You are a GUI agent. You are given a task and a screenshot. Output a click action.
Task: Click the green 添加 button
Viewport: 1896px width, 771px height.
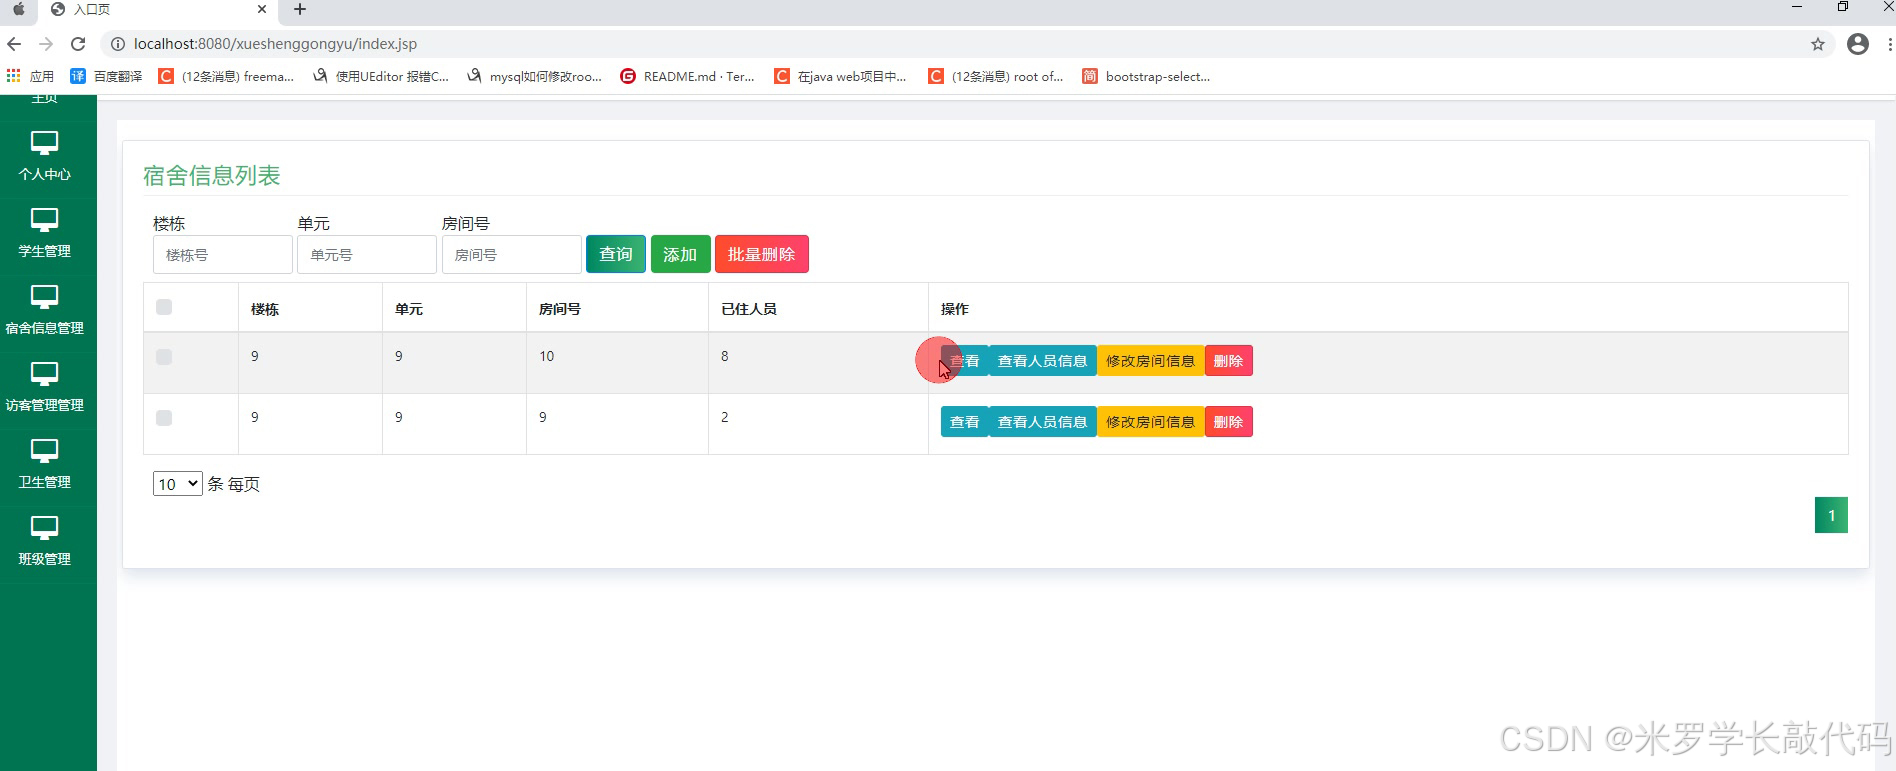[x=680, y=254]
